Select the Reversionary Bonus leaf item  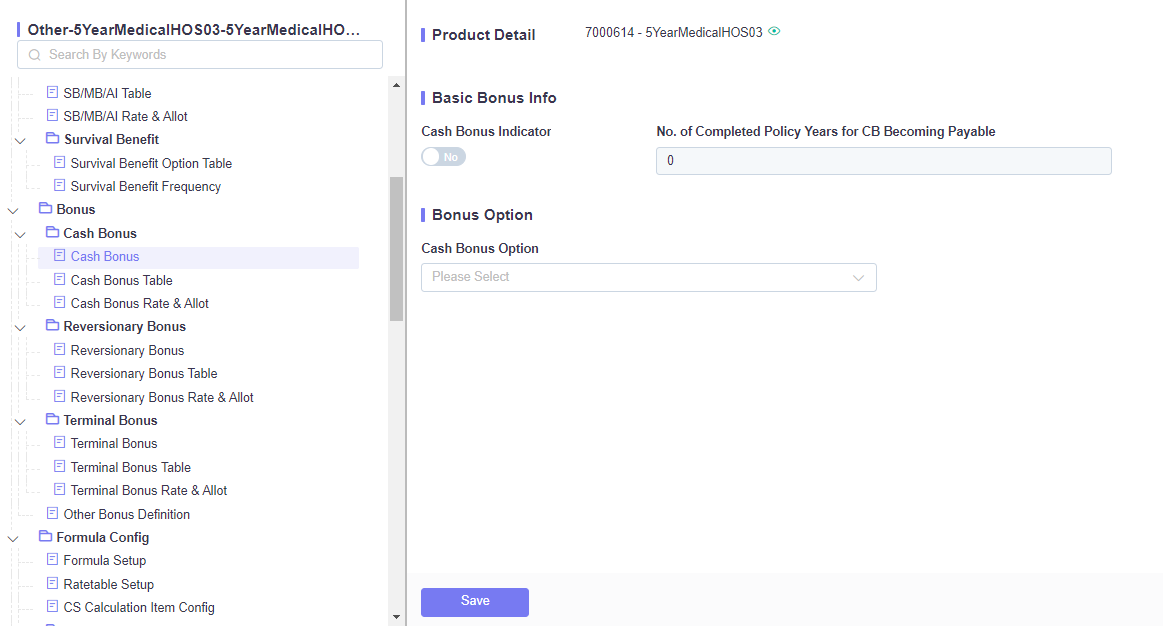[x=127, y=351]
